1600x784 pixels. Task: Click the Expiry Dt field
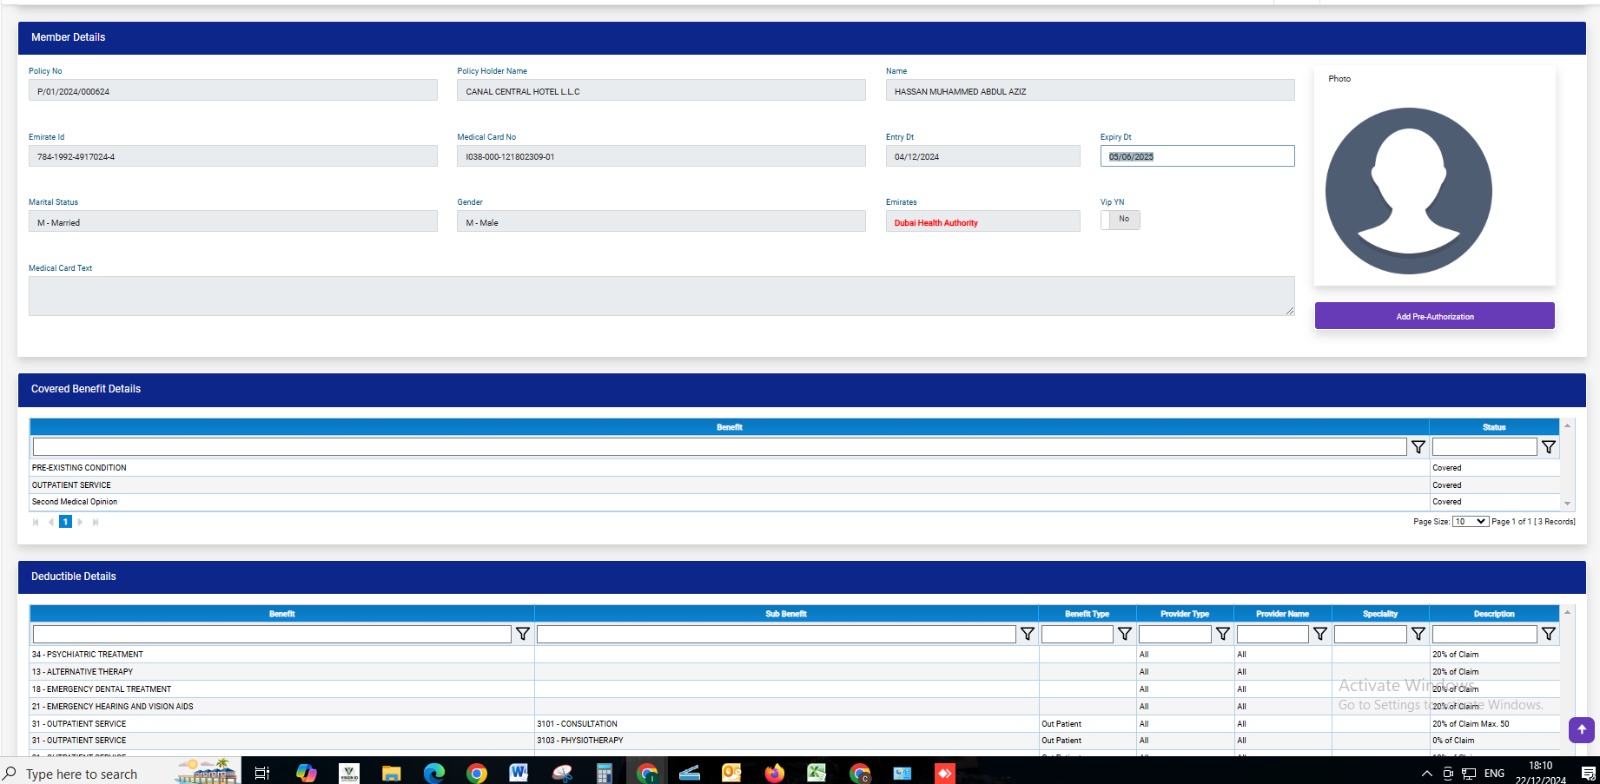(x=1196, y=157)
